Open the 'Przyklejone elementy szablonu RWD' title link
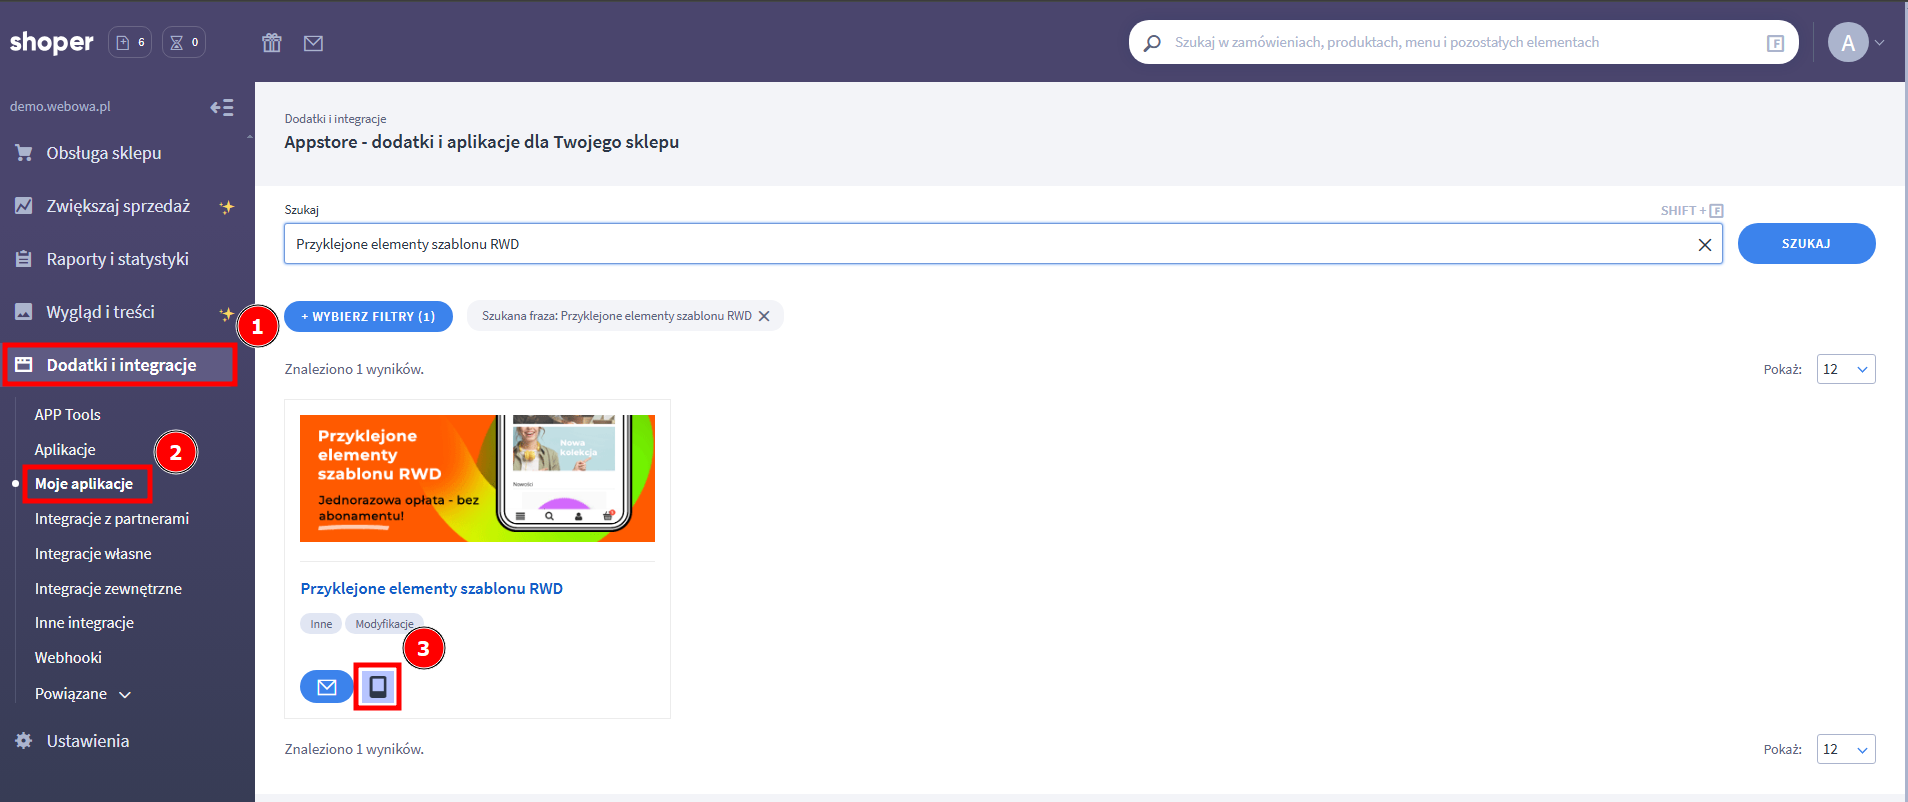Image resolution: width=1908 pixels, height=802 pixels. [x=431, y=589]
